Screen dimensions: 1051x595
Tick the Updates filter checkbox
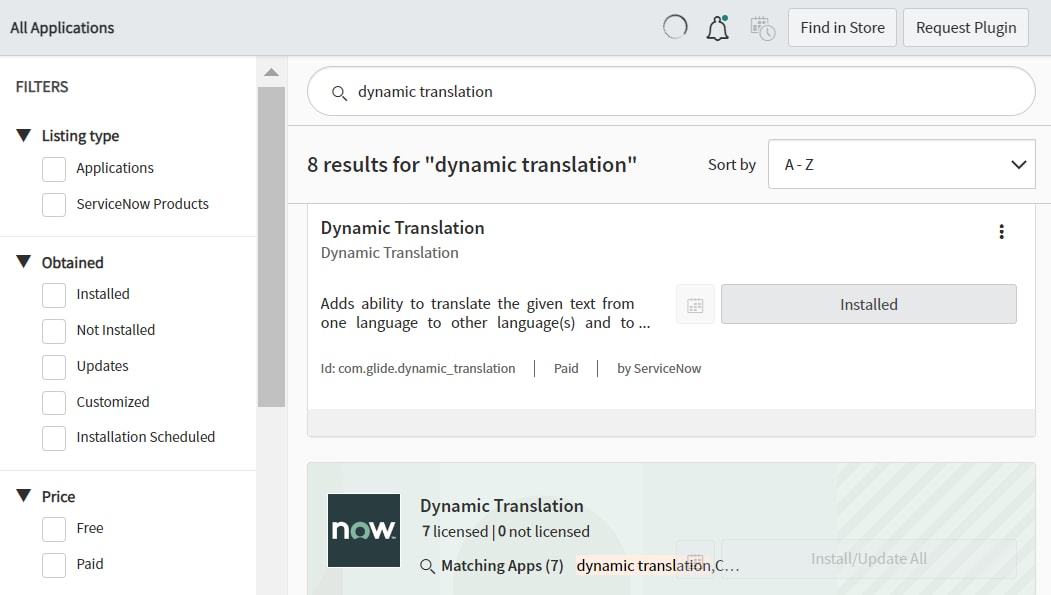[54, 367]
